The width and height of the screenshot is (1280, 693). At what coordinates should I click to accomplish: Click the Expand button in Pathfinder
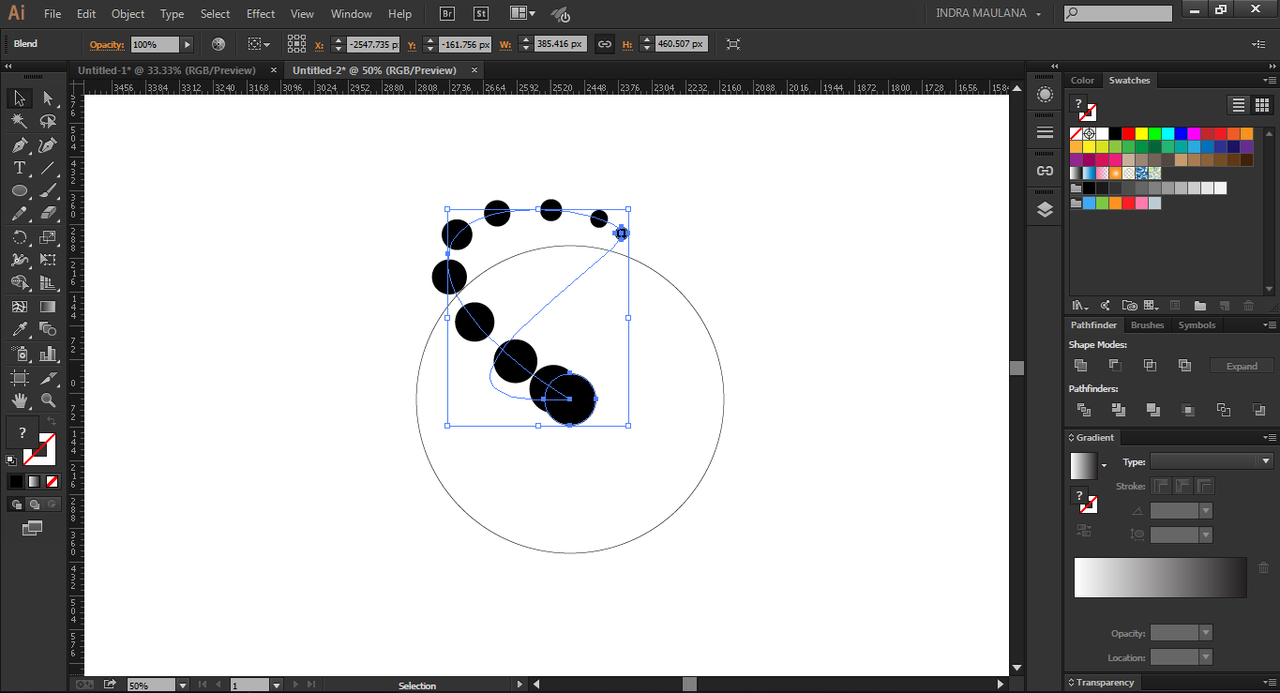coord(1241,366)
